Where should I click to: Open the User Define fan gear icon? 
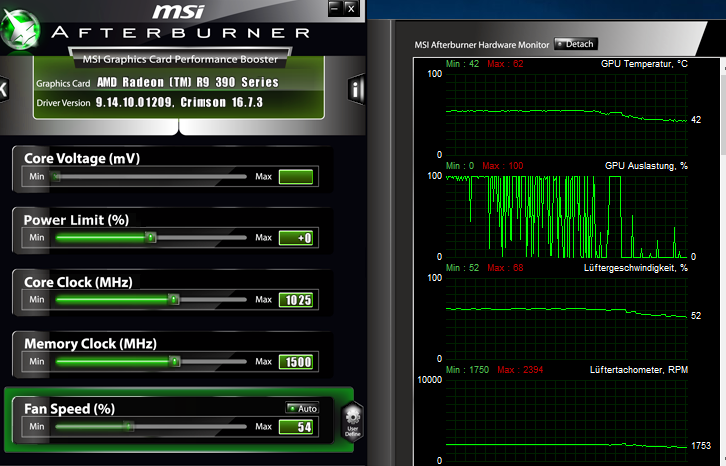(x=352, y=422)
